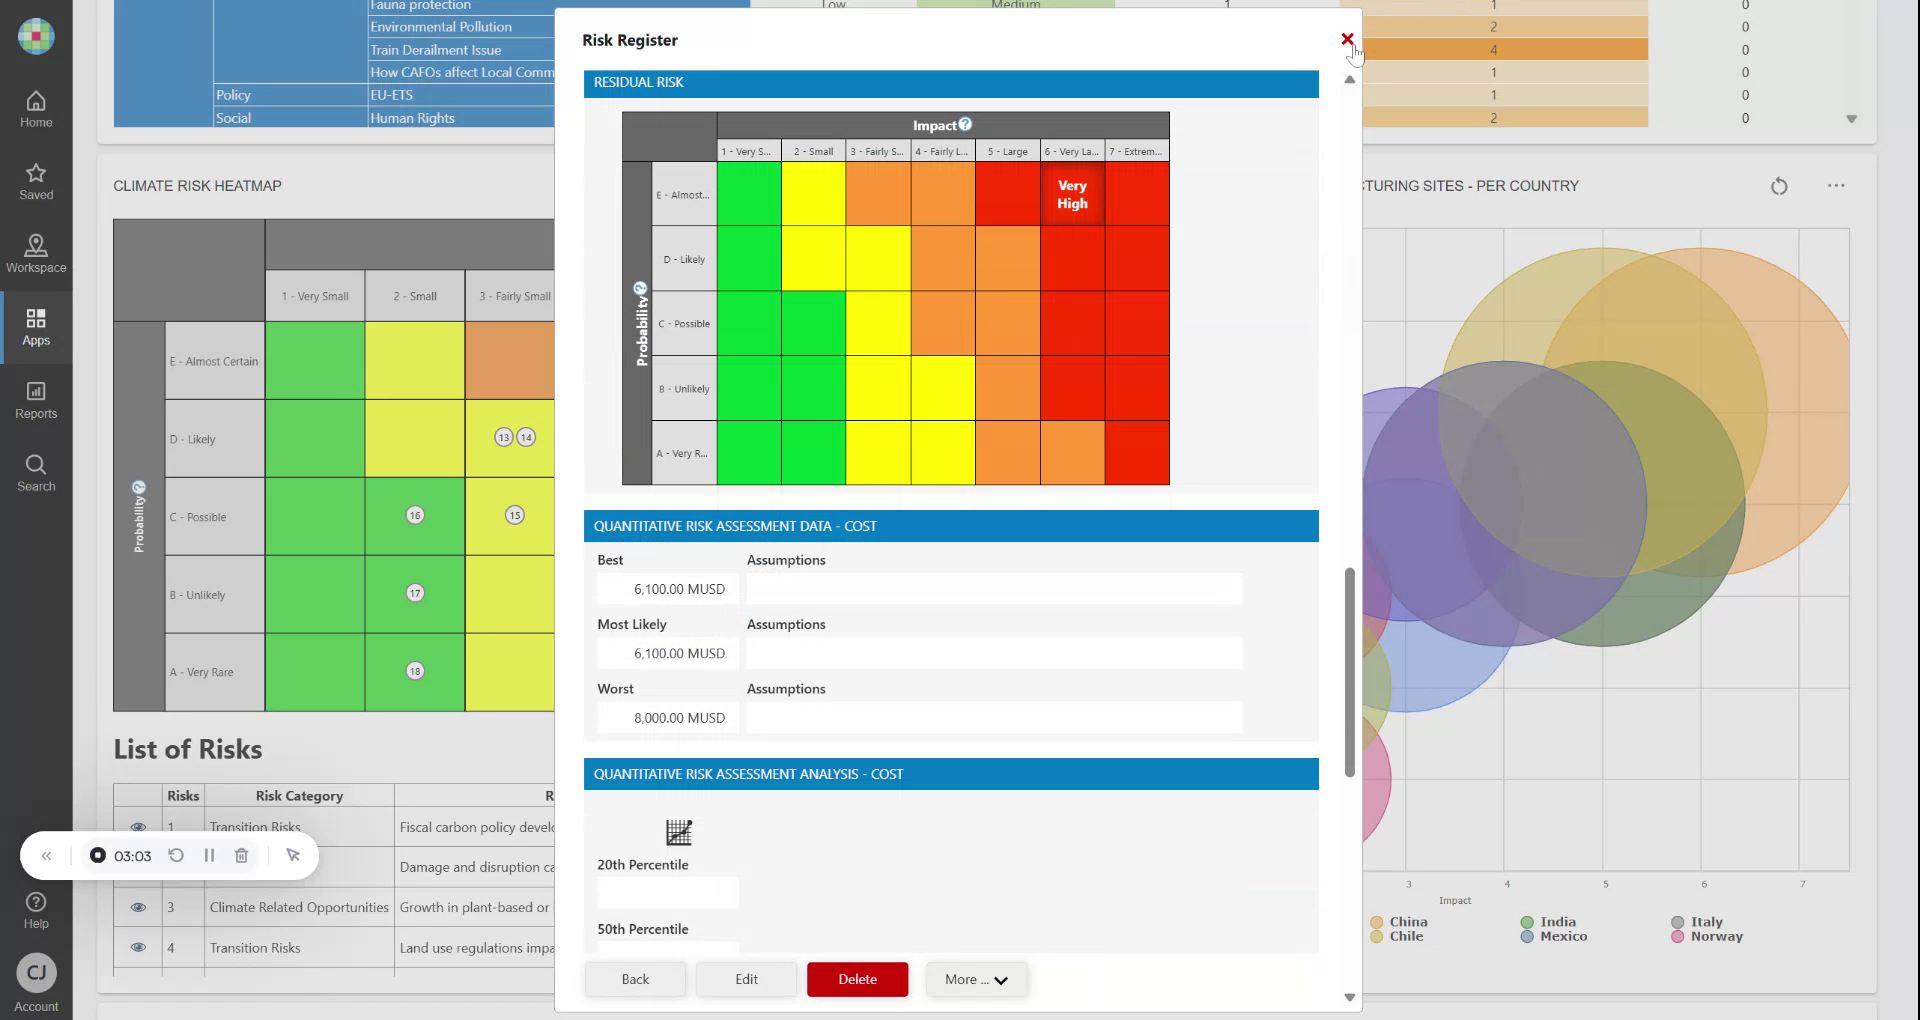Open Help from the sidebar
This screenshot has height=1020, width=1920.
pyautogui.click(x=36, y=910)
